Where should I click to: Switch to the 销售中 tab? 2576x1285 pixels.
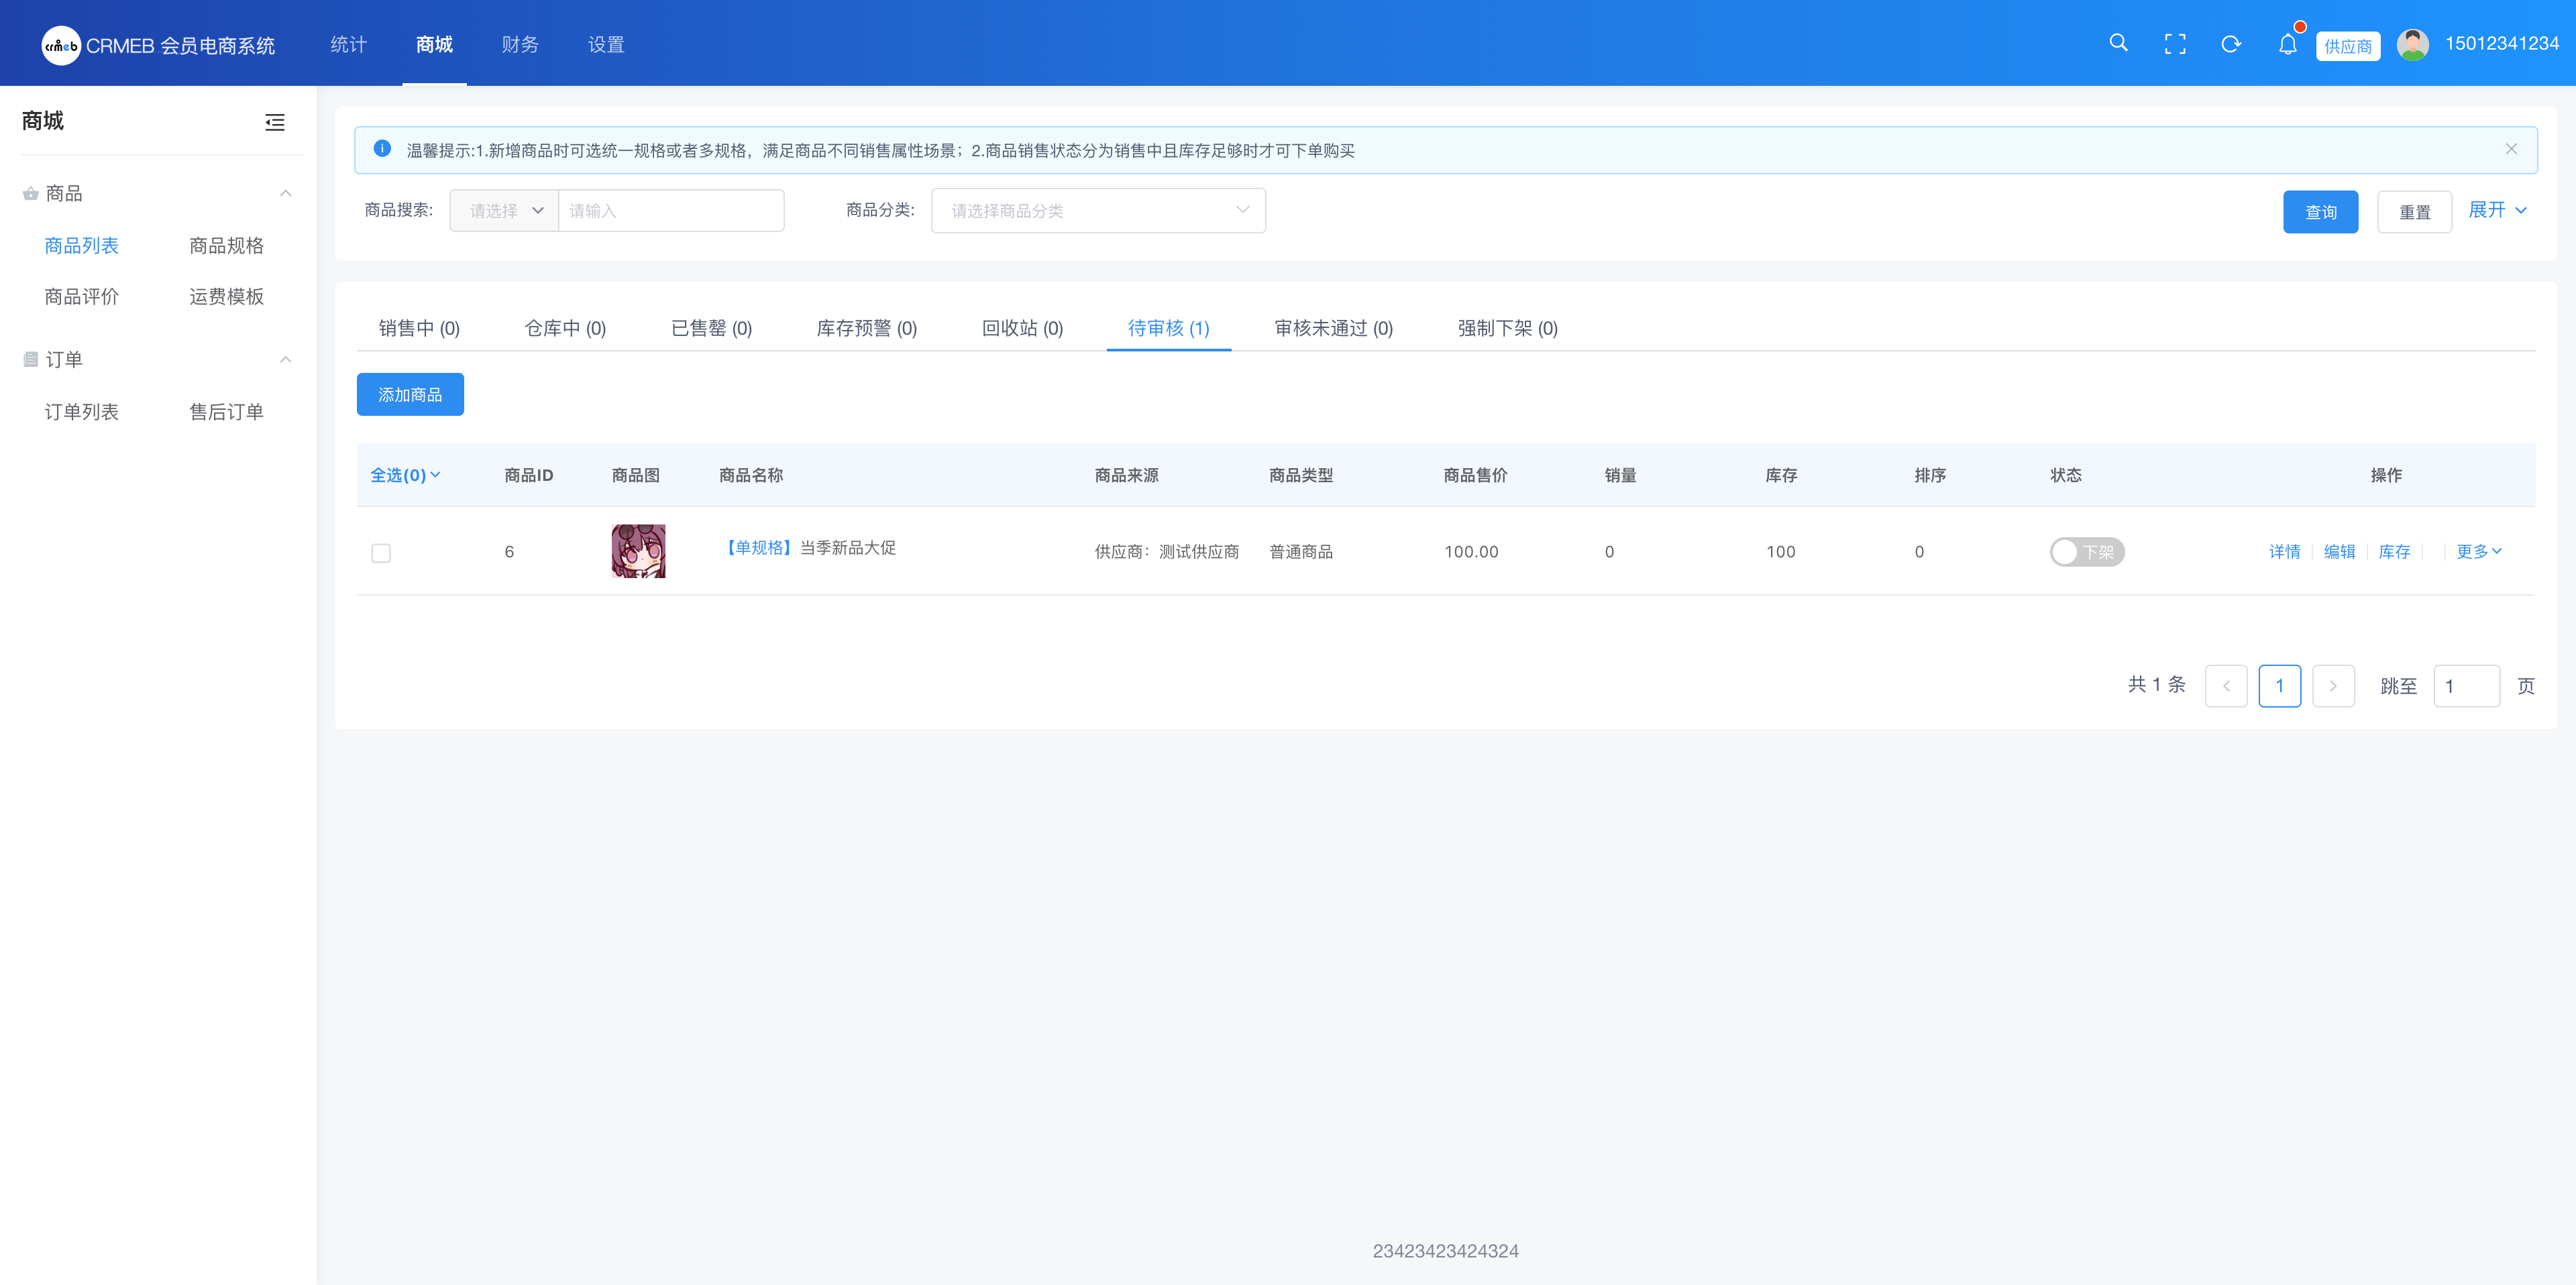point(419,328)
